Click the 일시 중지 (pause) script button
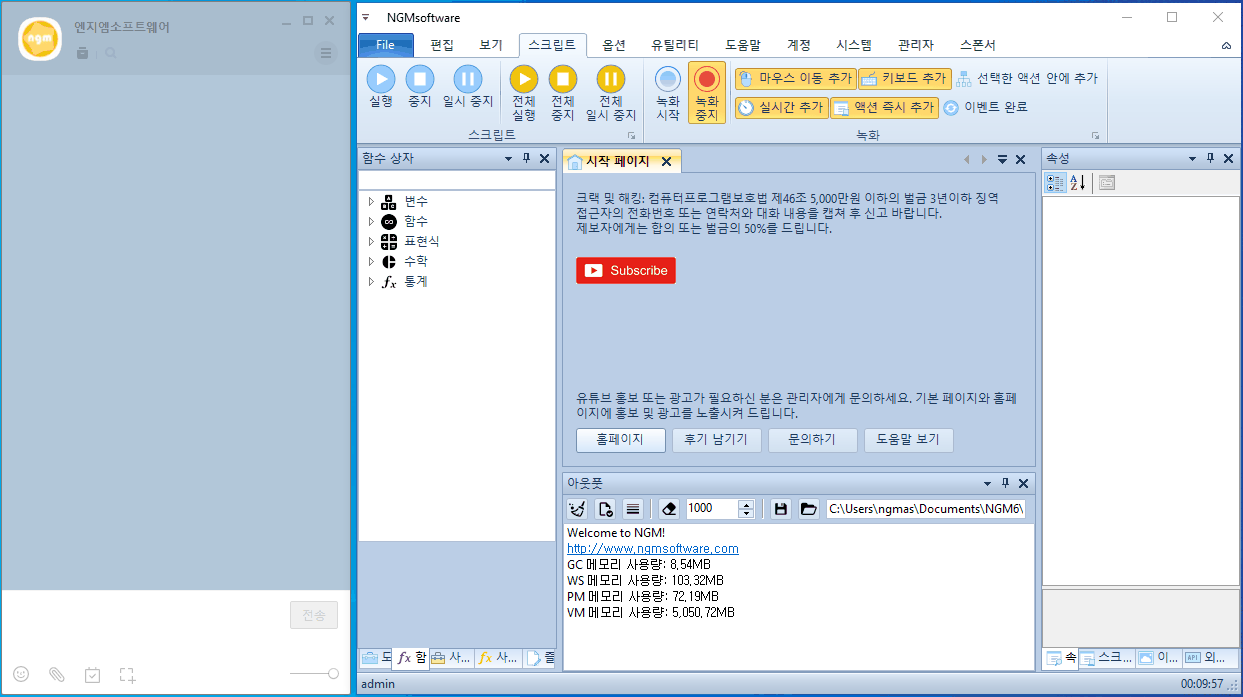The image size is (1243, 697). (x=468, y=86)
